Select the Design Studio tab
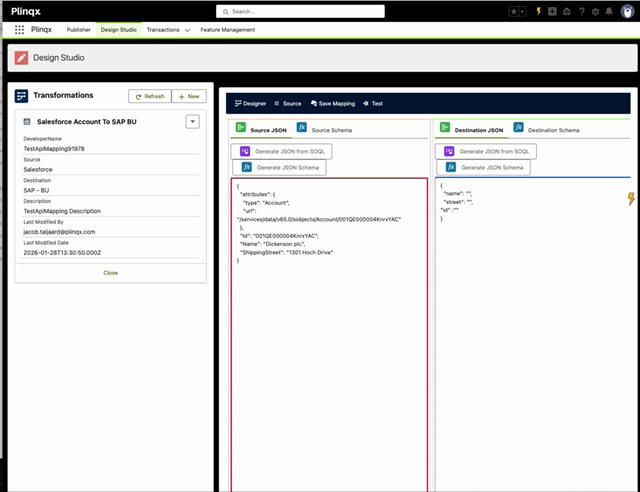 [118, 30]
